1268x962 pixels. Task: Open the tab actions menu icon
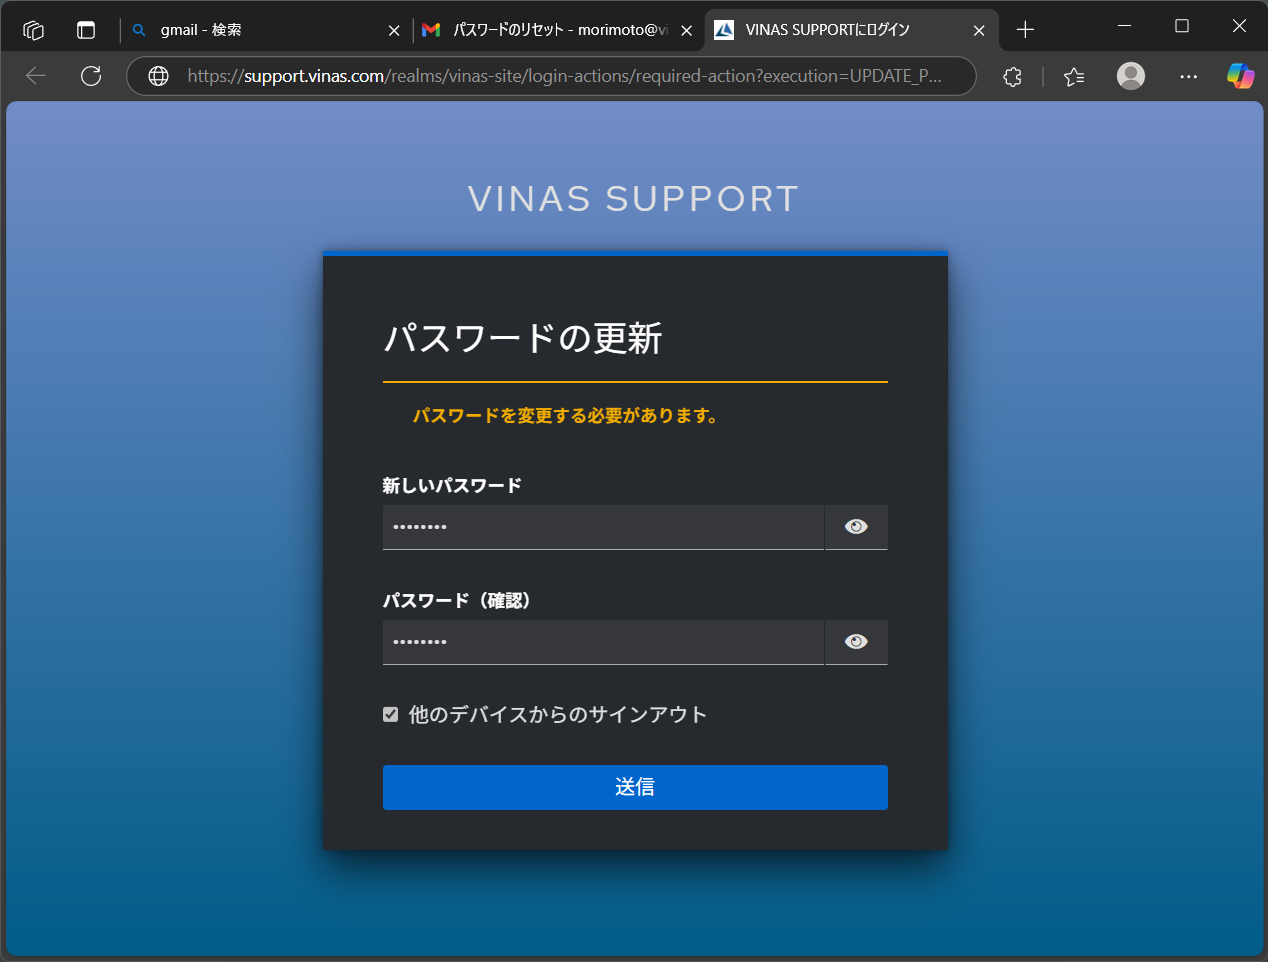point(86,30)
